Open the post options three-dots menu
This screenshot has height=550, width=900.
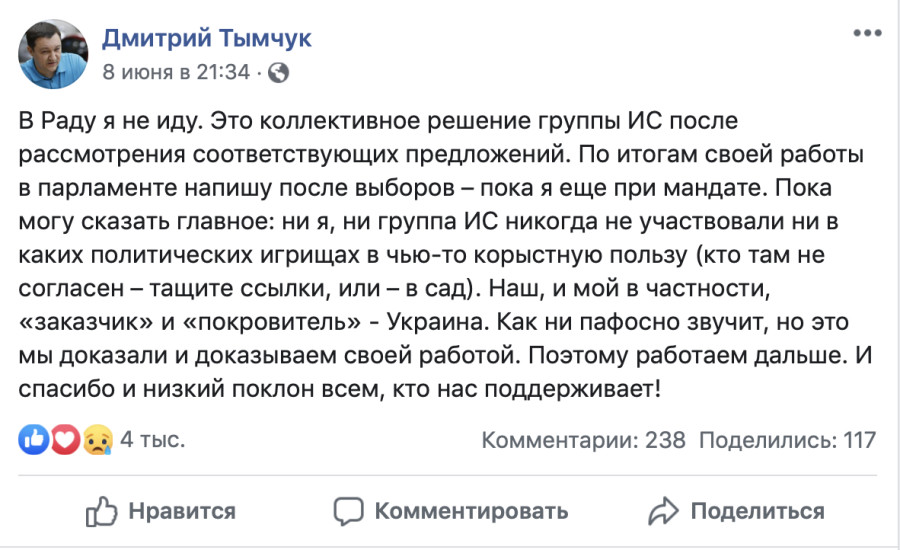(866, 35)
